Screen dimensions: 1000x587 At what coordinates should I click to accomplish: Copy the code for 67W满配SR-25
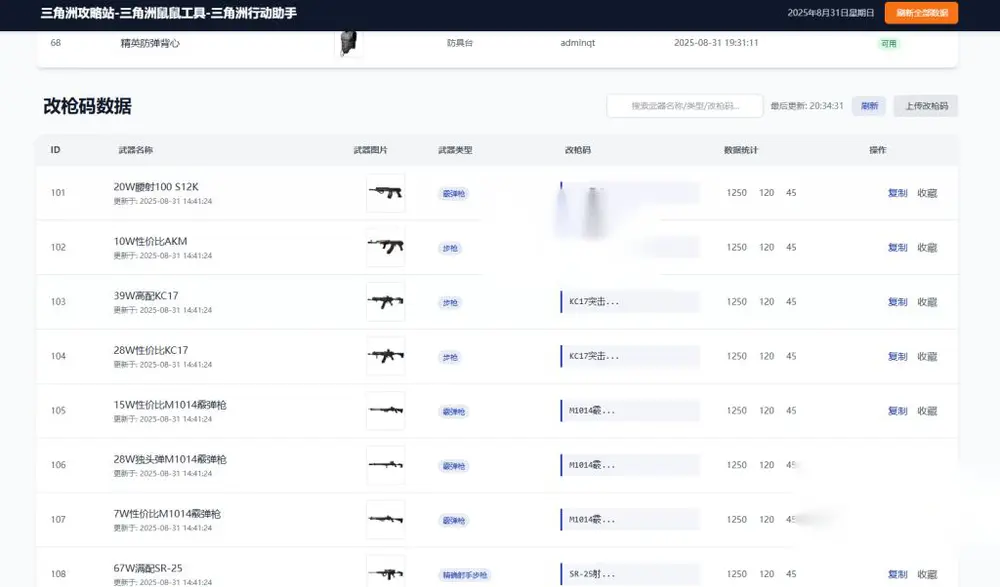[x=897, y=574]
